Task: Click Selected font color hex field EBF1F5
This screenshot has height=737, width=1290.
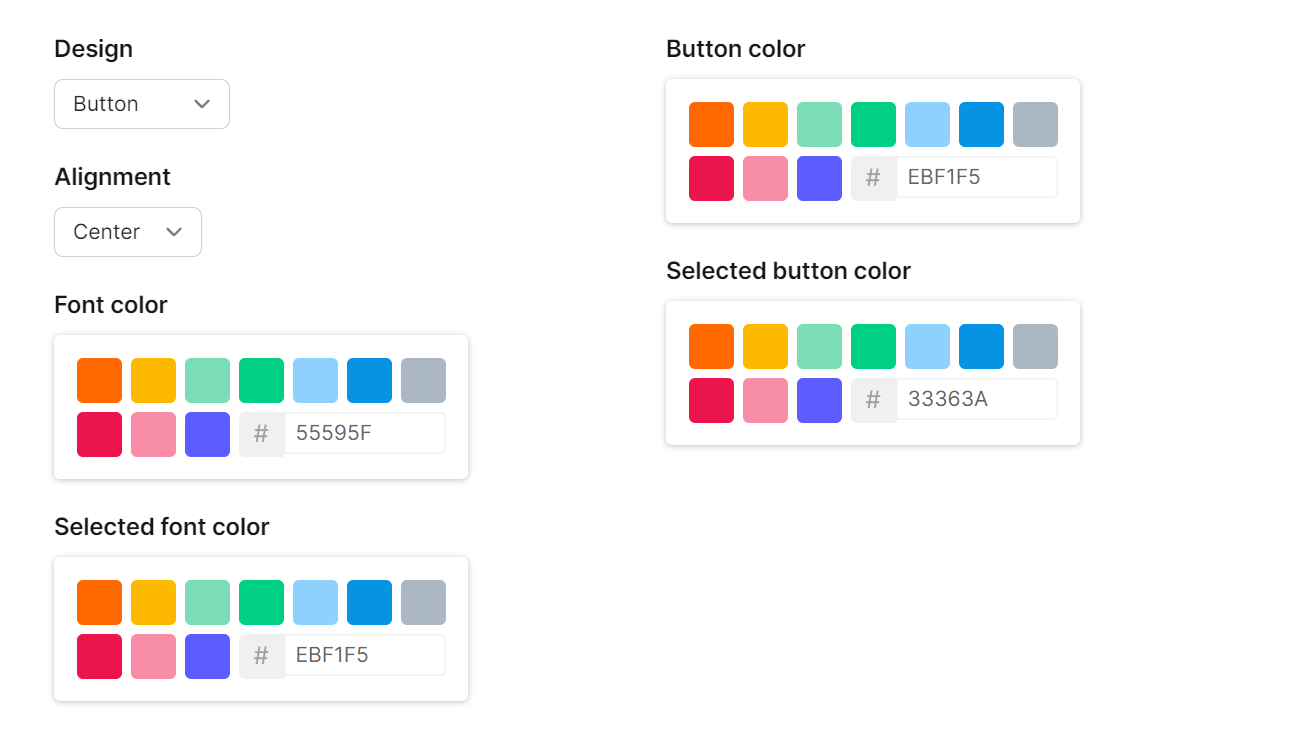Action: (365, 656)
